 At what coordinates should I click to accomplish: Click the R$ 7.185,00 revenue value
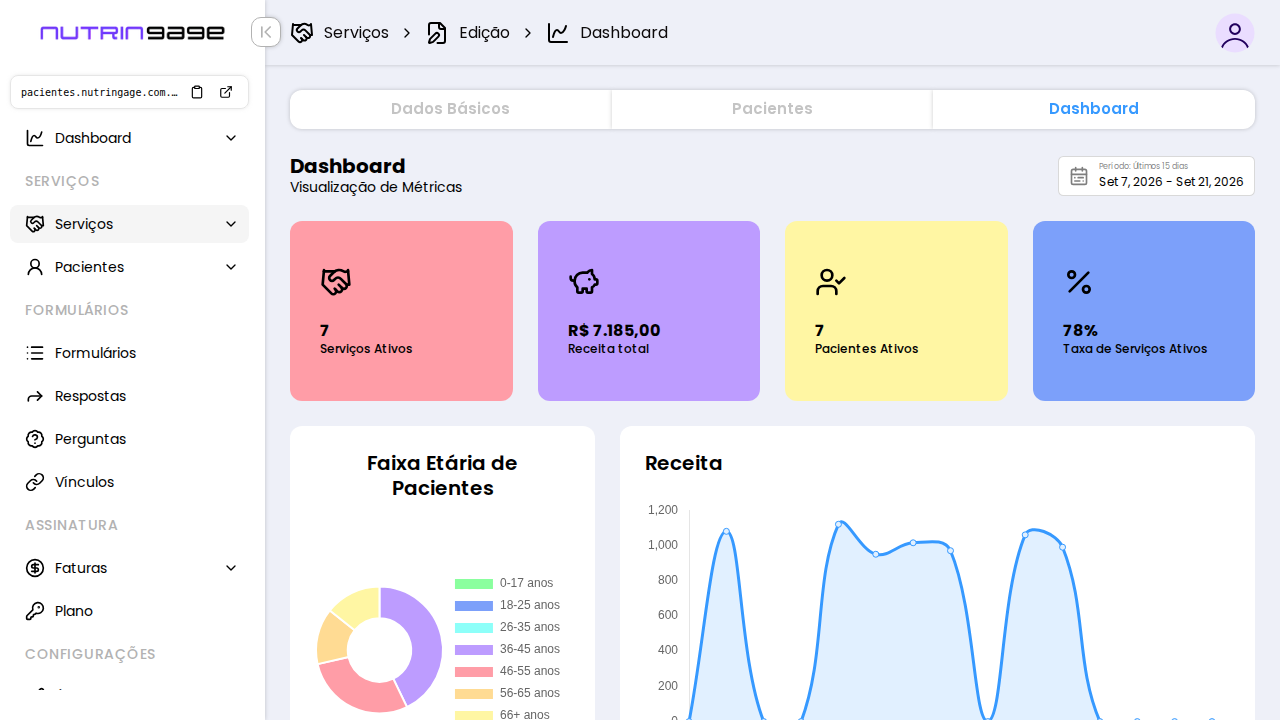(614, 330)
